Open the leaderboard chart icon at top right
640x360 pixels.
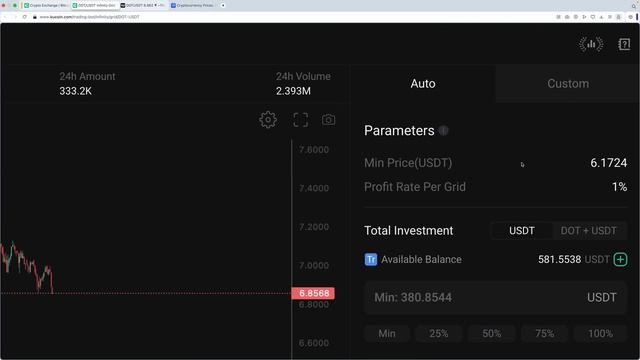click(591, 44)
